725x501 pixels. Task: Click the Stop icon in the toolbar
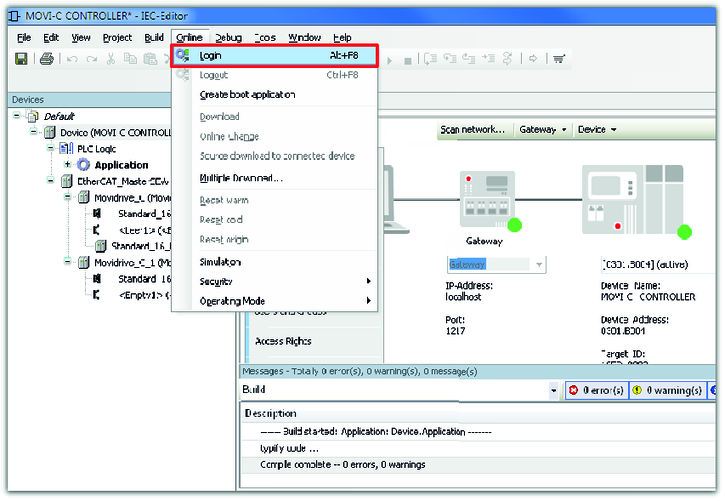(x=408, y=60)
